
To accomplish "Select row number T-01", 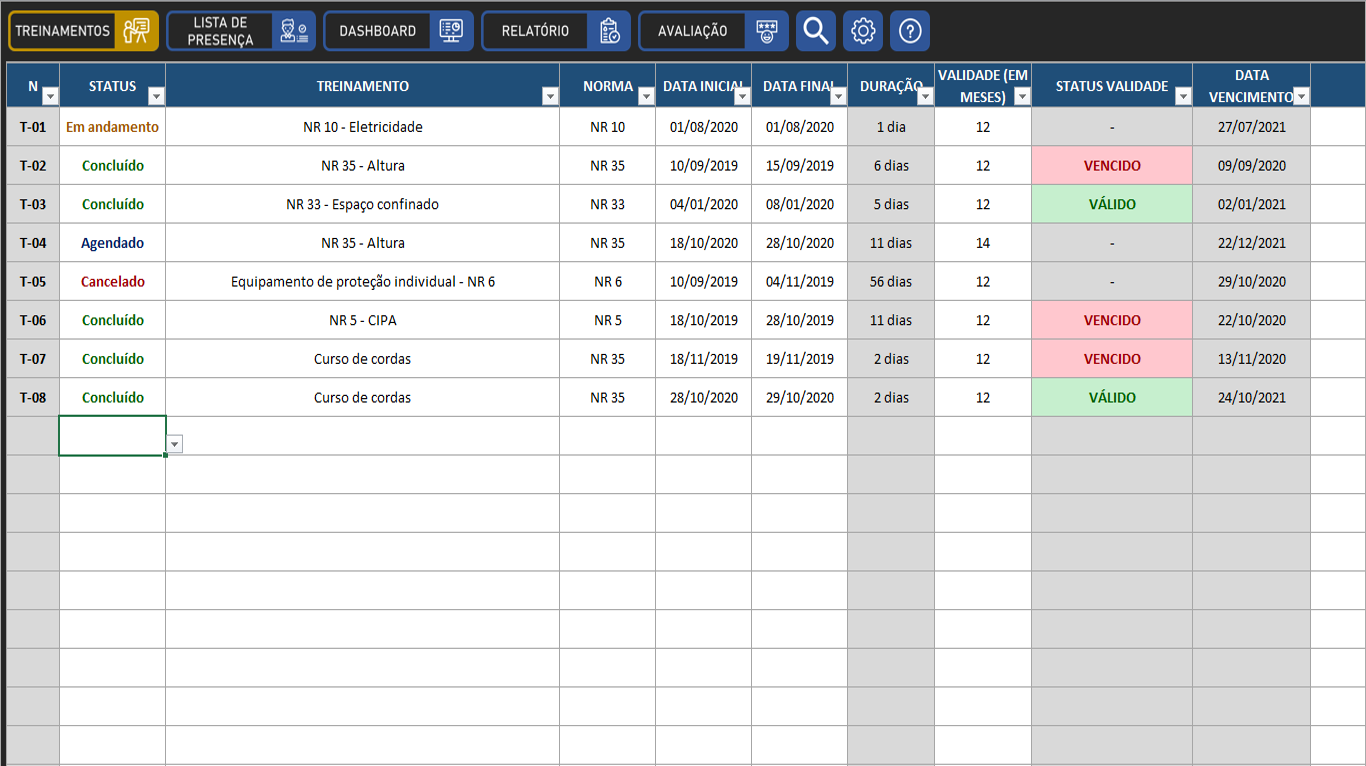I will [x=33, y=127].
